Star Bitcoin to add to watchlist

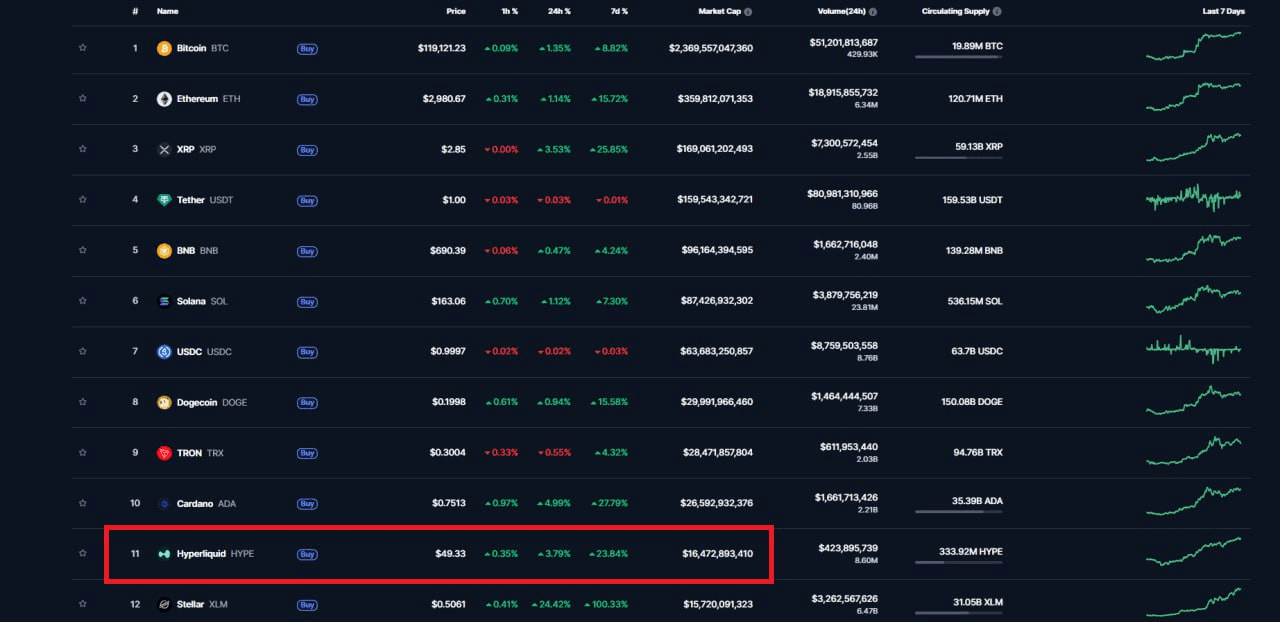82,48
